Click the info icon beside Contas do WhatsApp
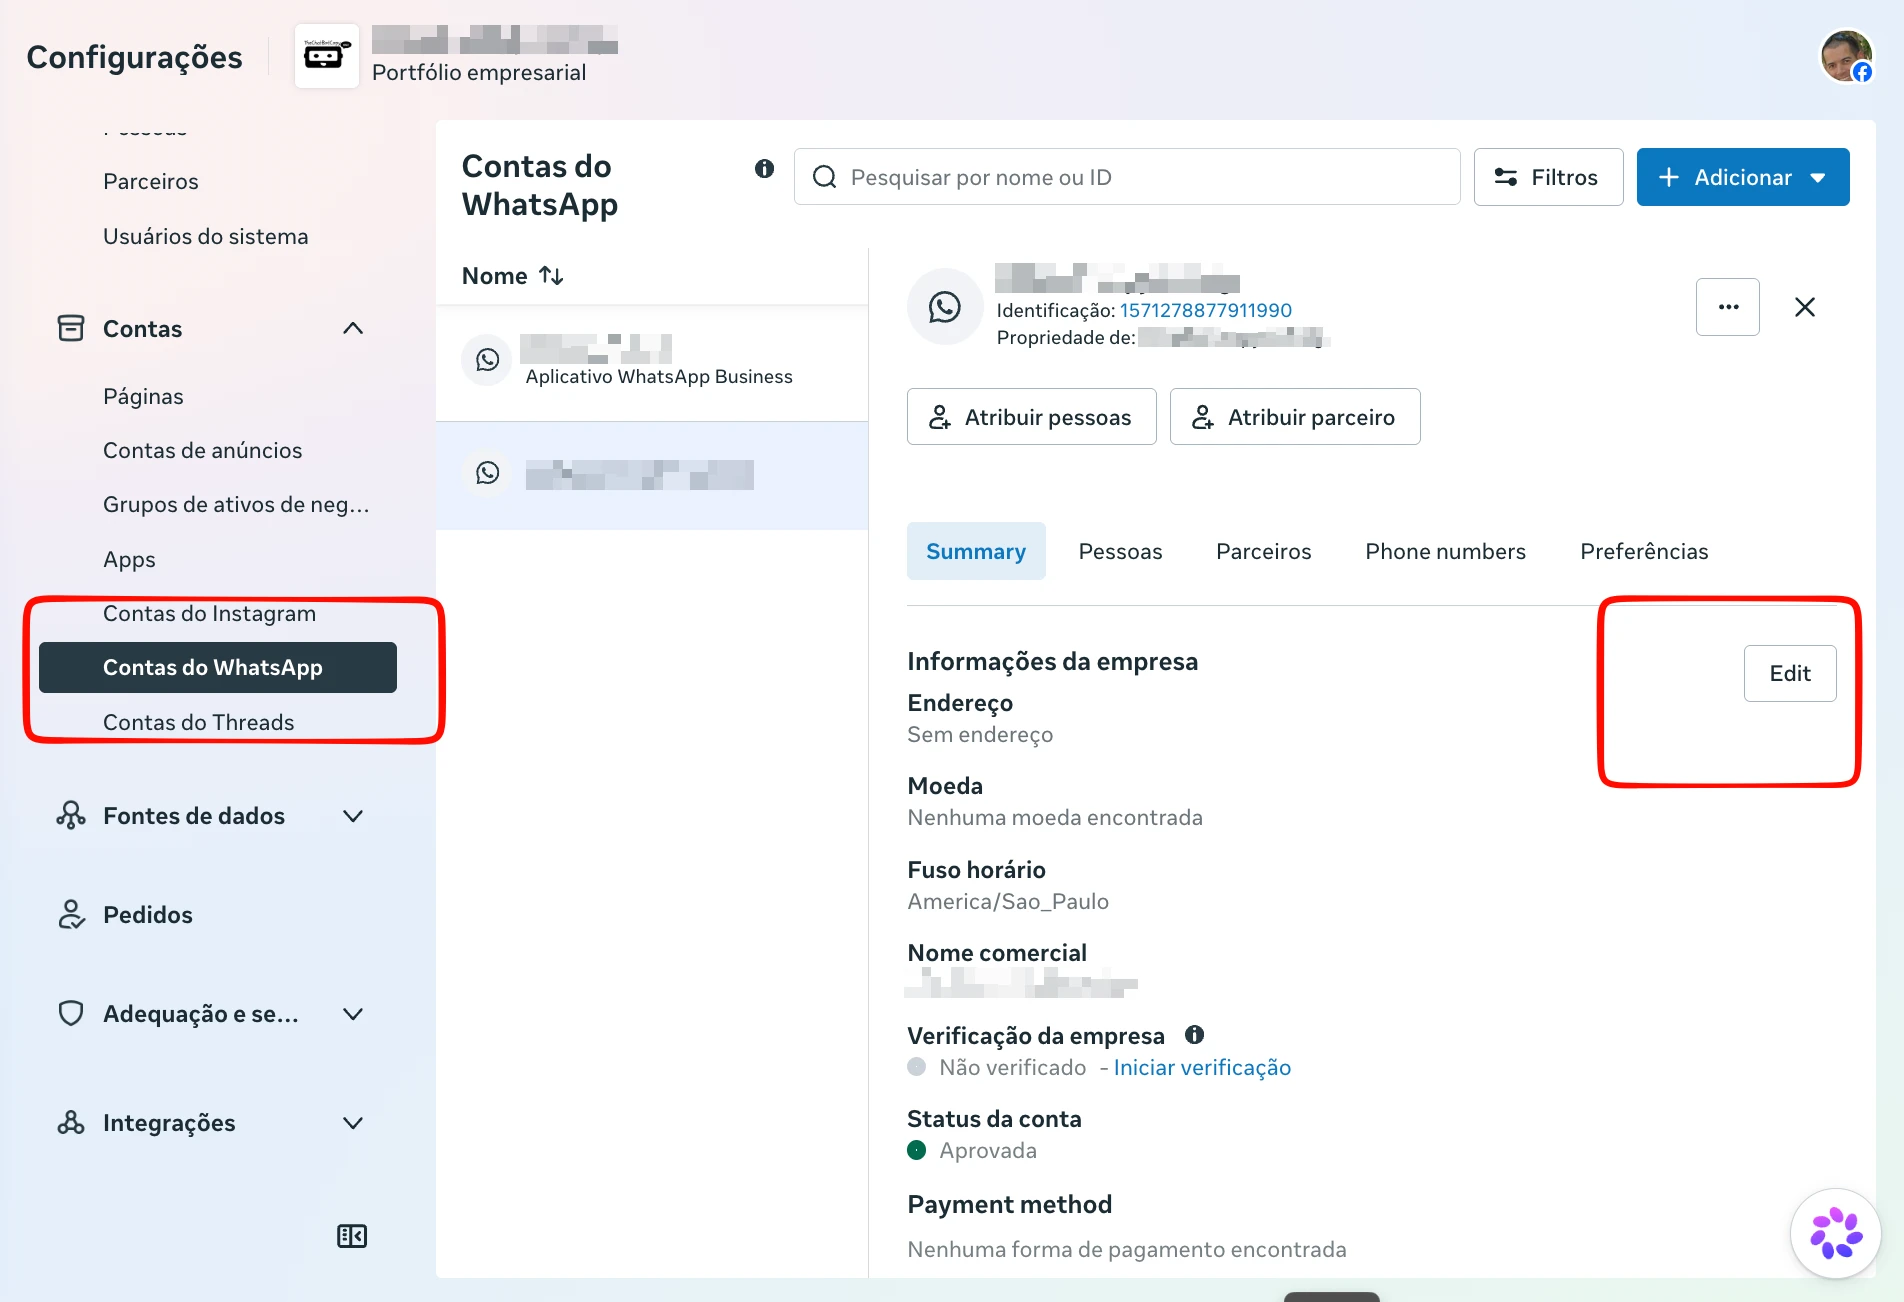 pyautogui.click(x=764, y=168)
